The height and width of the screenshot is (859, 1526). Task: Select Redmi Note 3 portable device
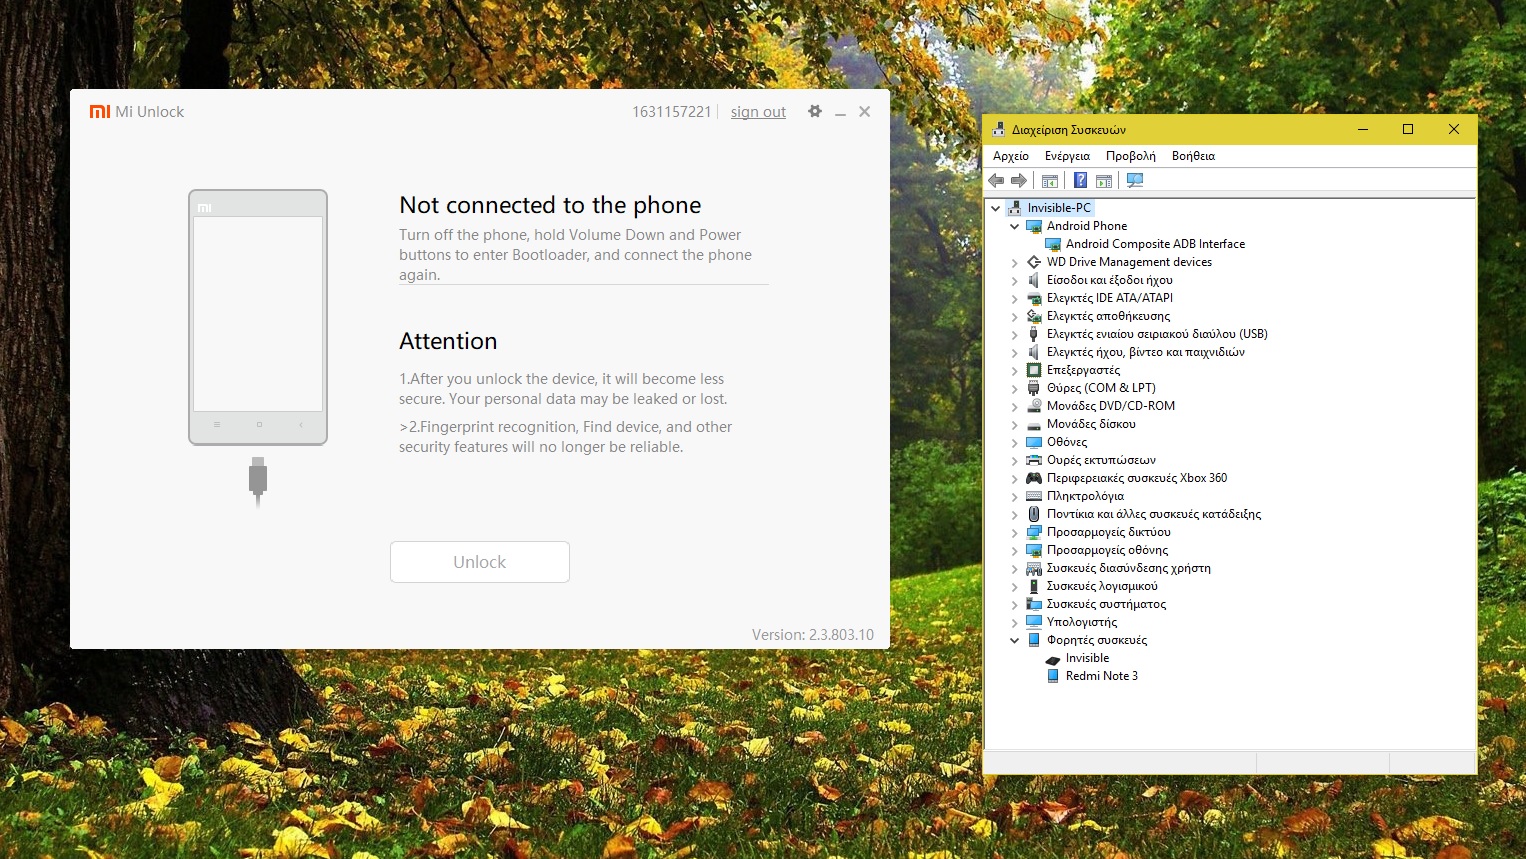point(1101,676)
